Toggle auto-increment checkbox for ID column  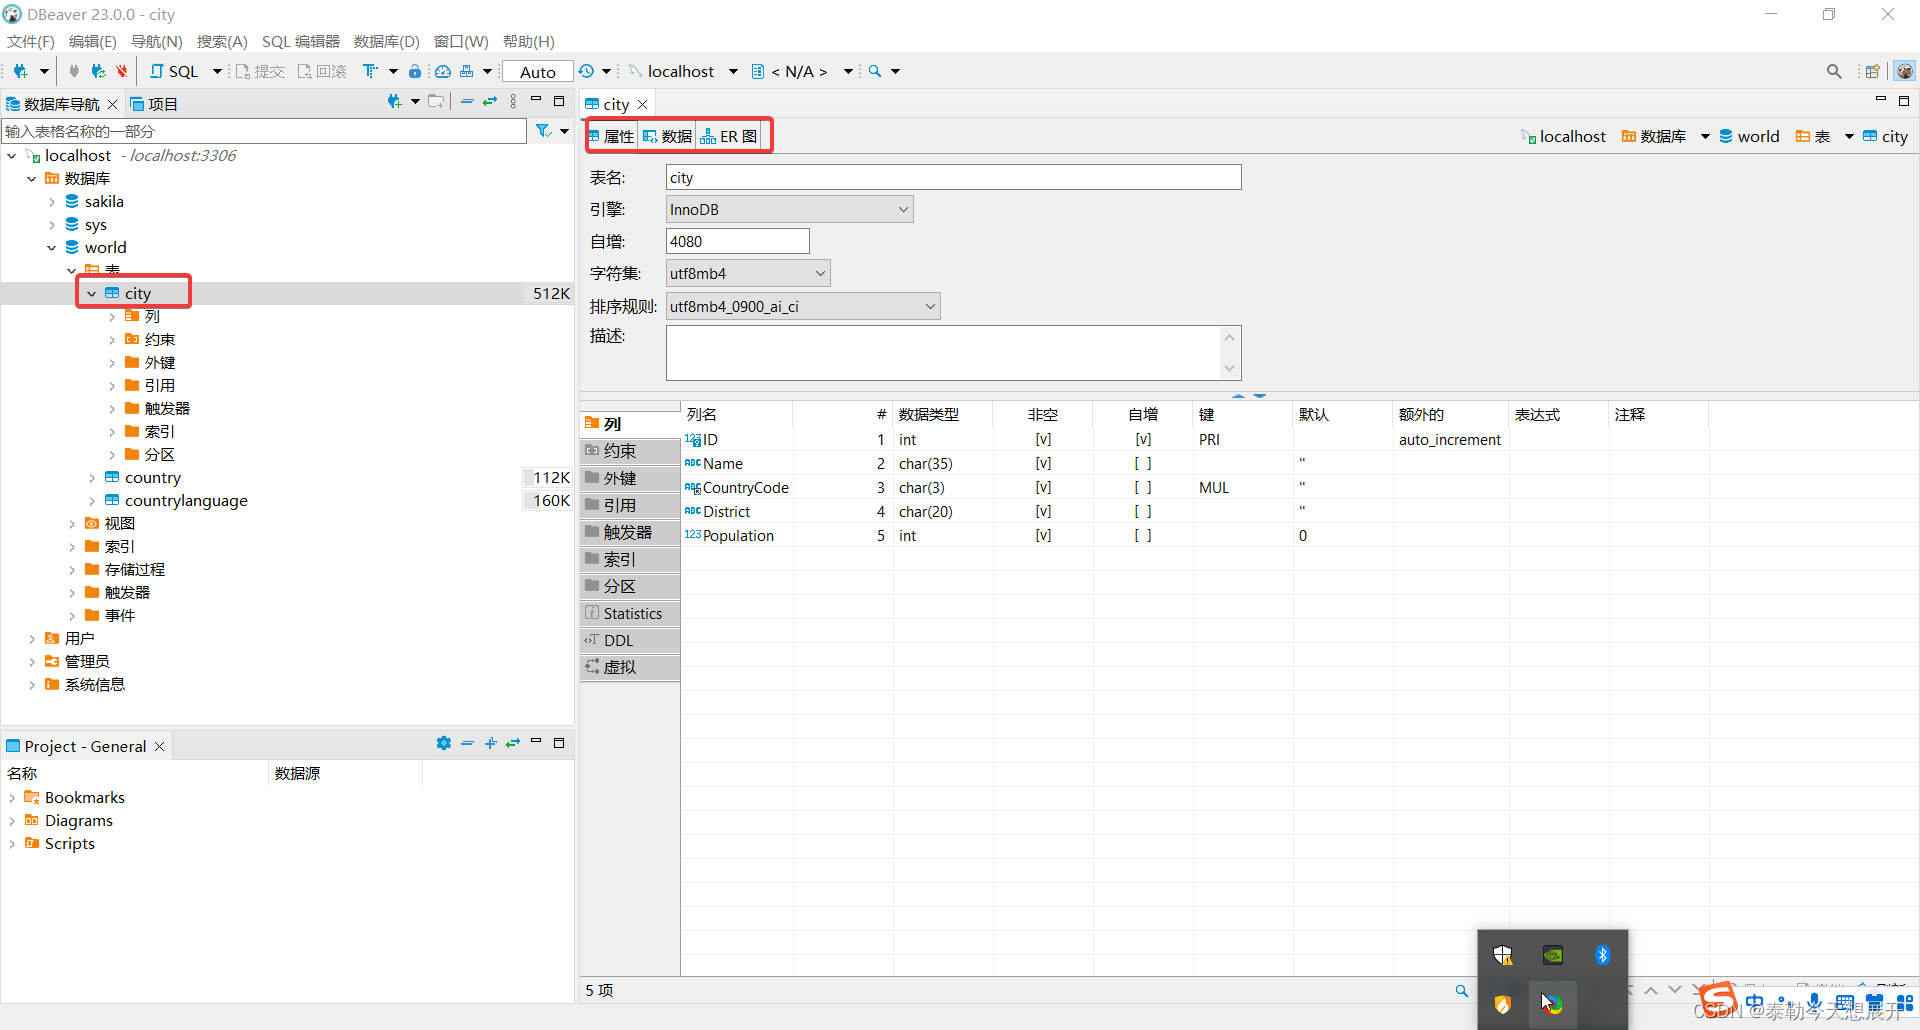pyautogui.click(x=1143, y=440)
